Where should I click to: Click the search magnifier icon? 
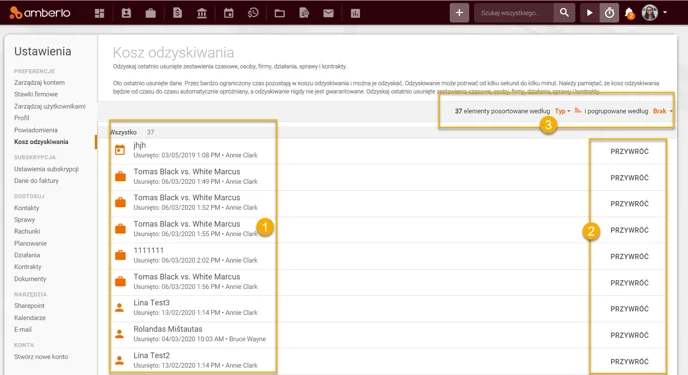[564, 13]
